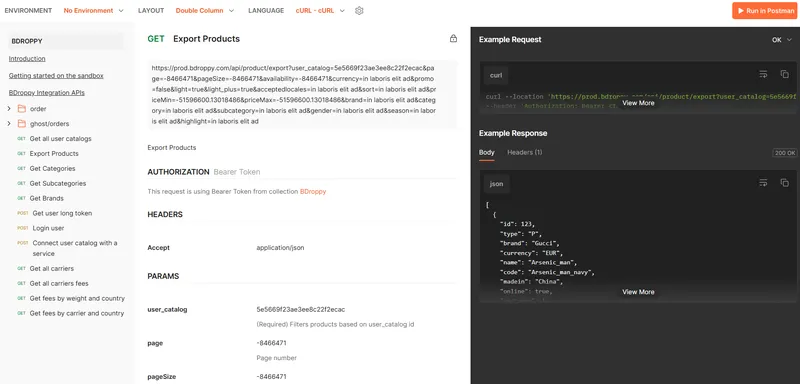Copy the json example response
Viewport: 800px width, 384px height.
(785, 183)
